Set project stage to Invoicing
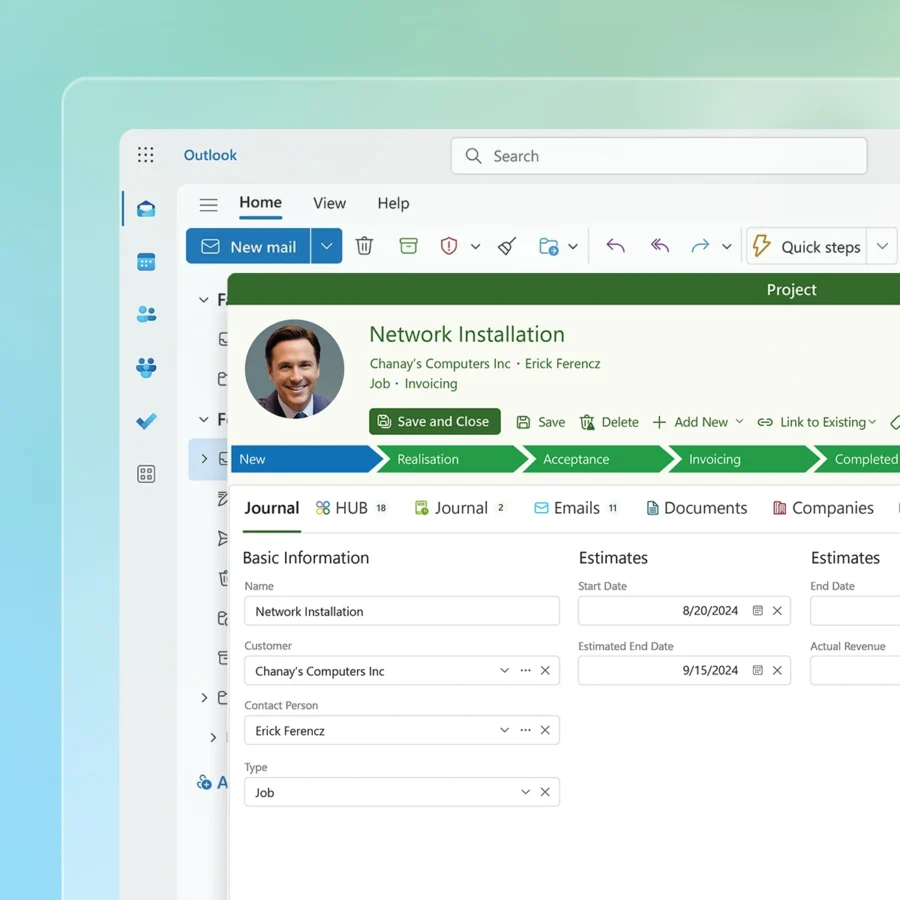This screenshot has height=900, width=900. point(744,459)
